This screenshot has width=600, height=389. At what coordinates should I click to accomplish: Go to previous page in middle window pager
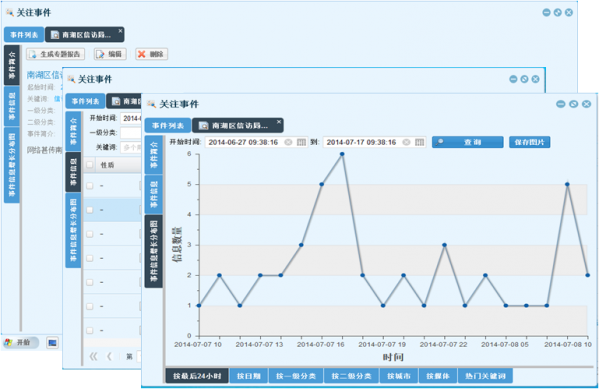pos(109,356)
